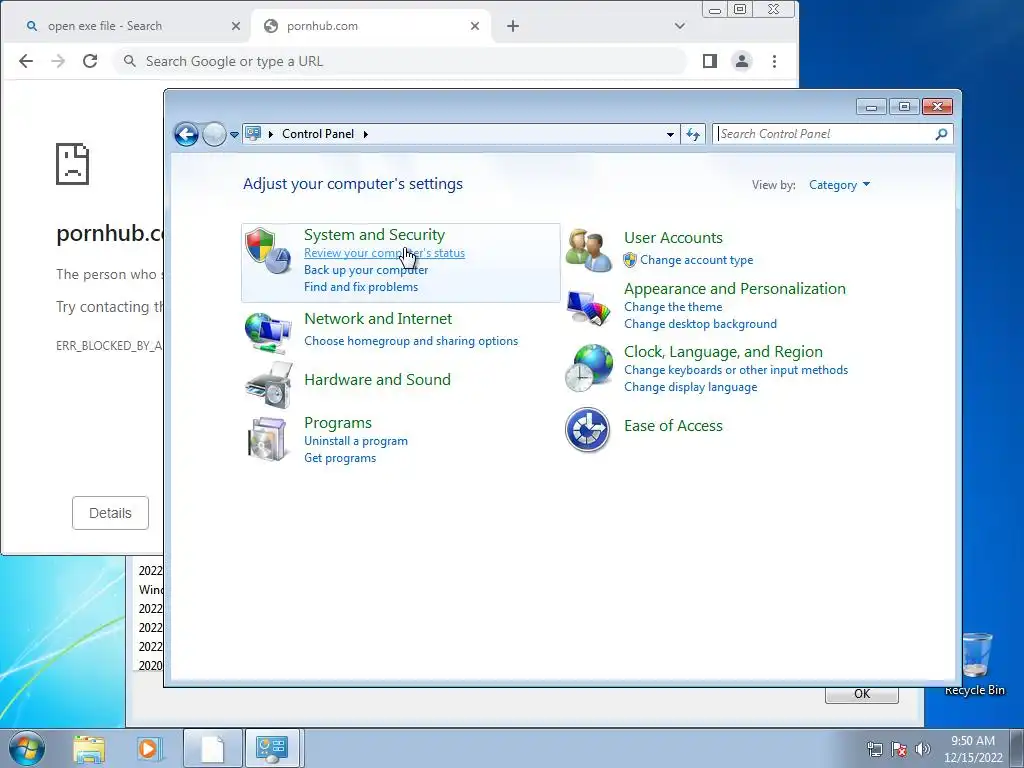1024x768 pixels.
Task: Open the Ease of Access category
Action: click(x=673, y=426)
